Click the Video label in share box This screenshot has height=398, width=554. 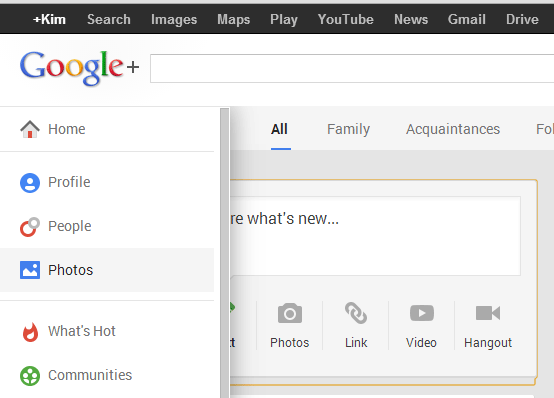422,343
